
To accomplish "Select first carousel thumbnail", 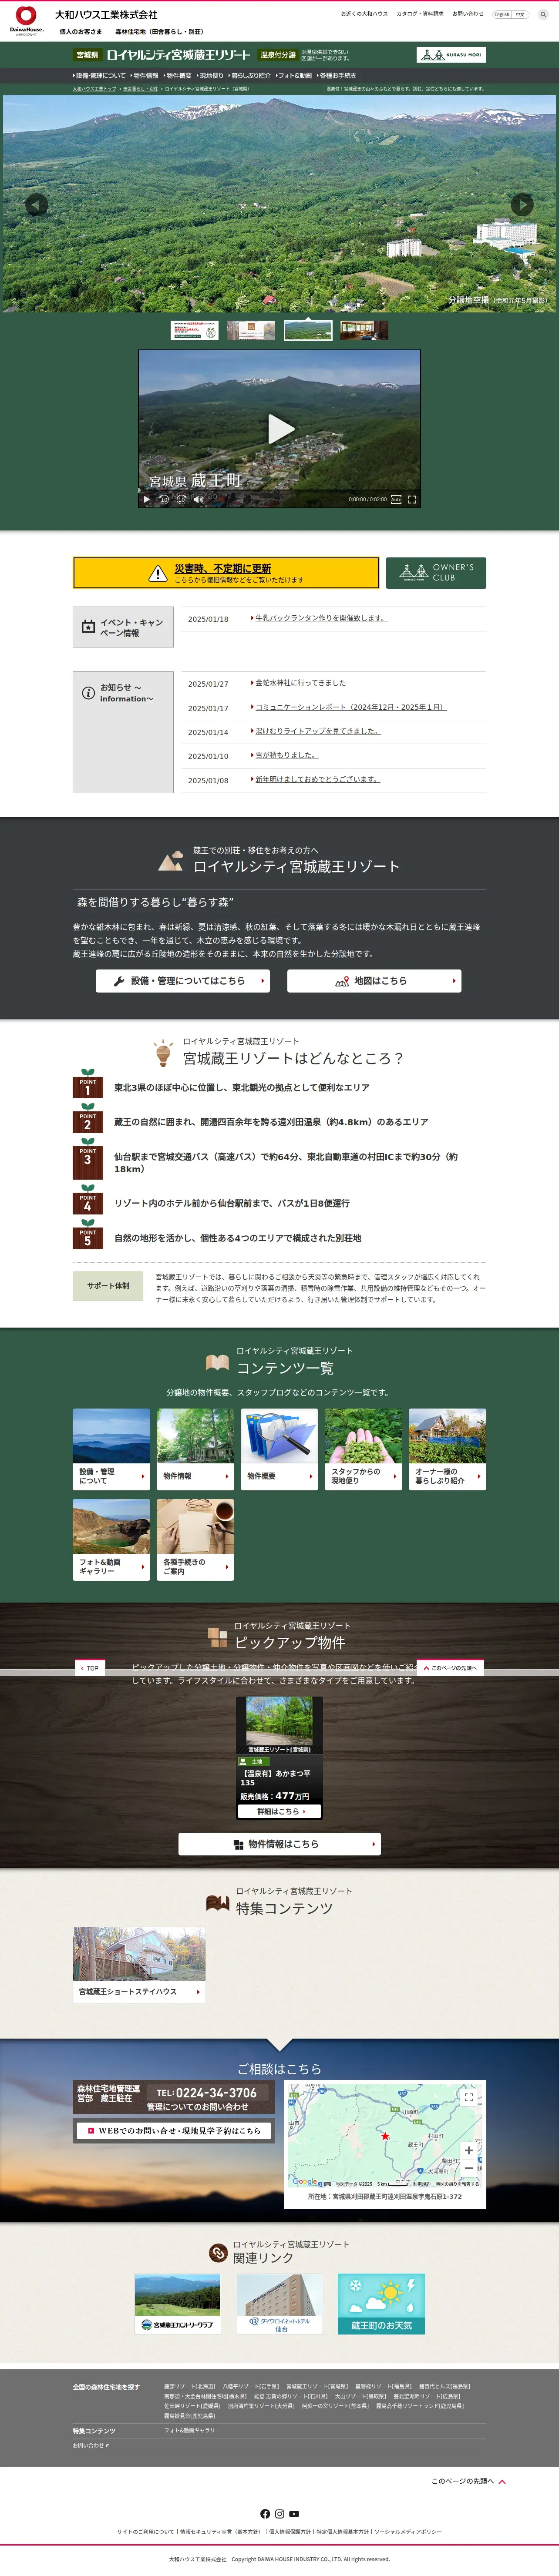I will [194, 330].
